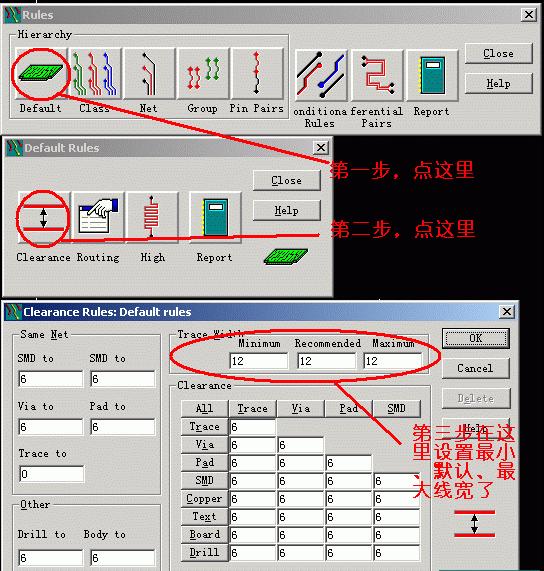Open the Pin Pairs rules icon
Image resolution: width=544 pixels, height=571 pixels.
257,74
